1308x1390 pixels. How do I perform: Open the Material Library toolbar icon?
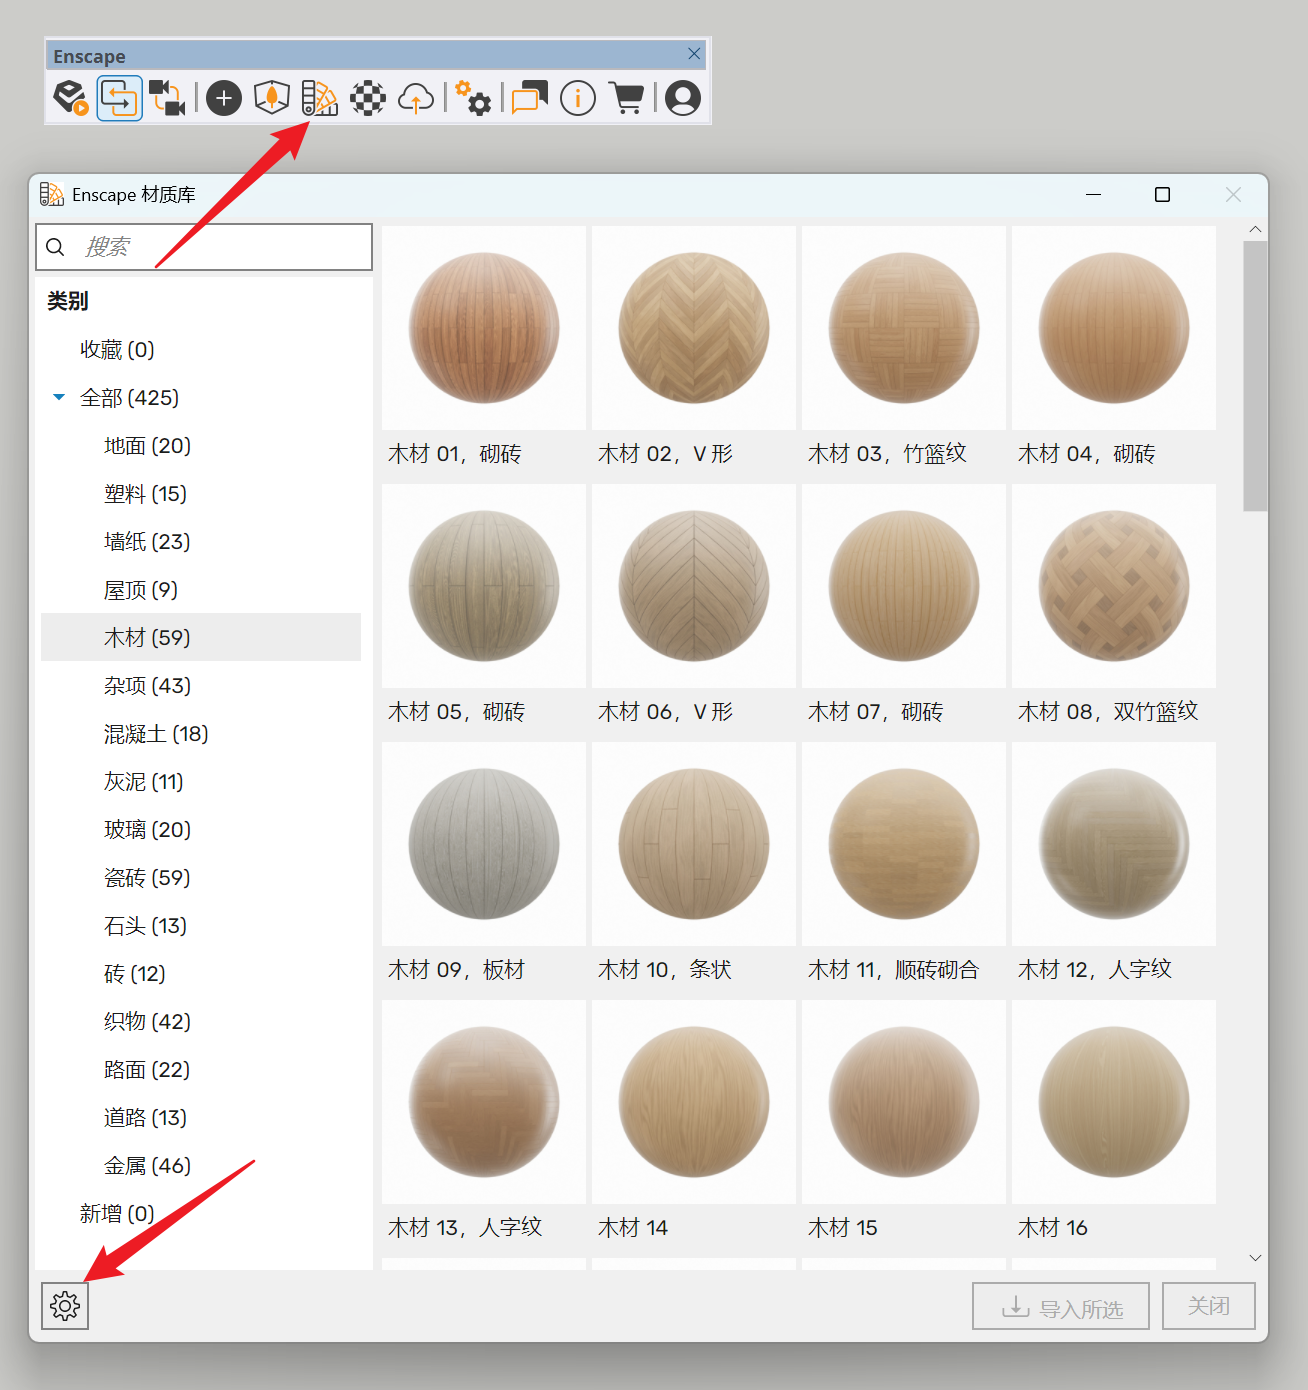point(320,98)
